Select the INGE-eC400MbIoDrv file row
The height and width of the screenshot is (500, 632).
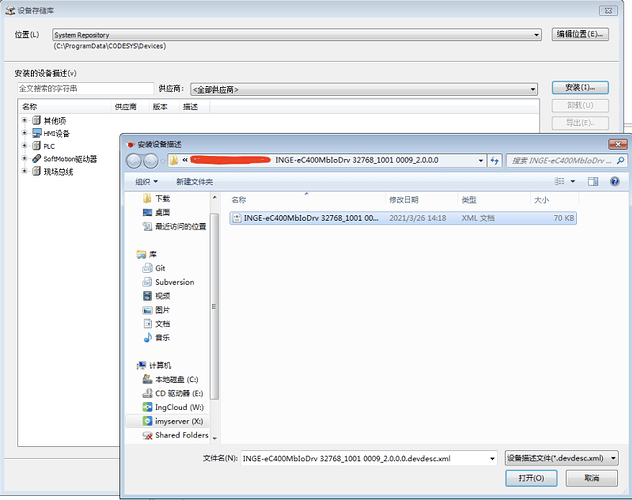click(403, 218)
